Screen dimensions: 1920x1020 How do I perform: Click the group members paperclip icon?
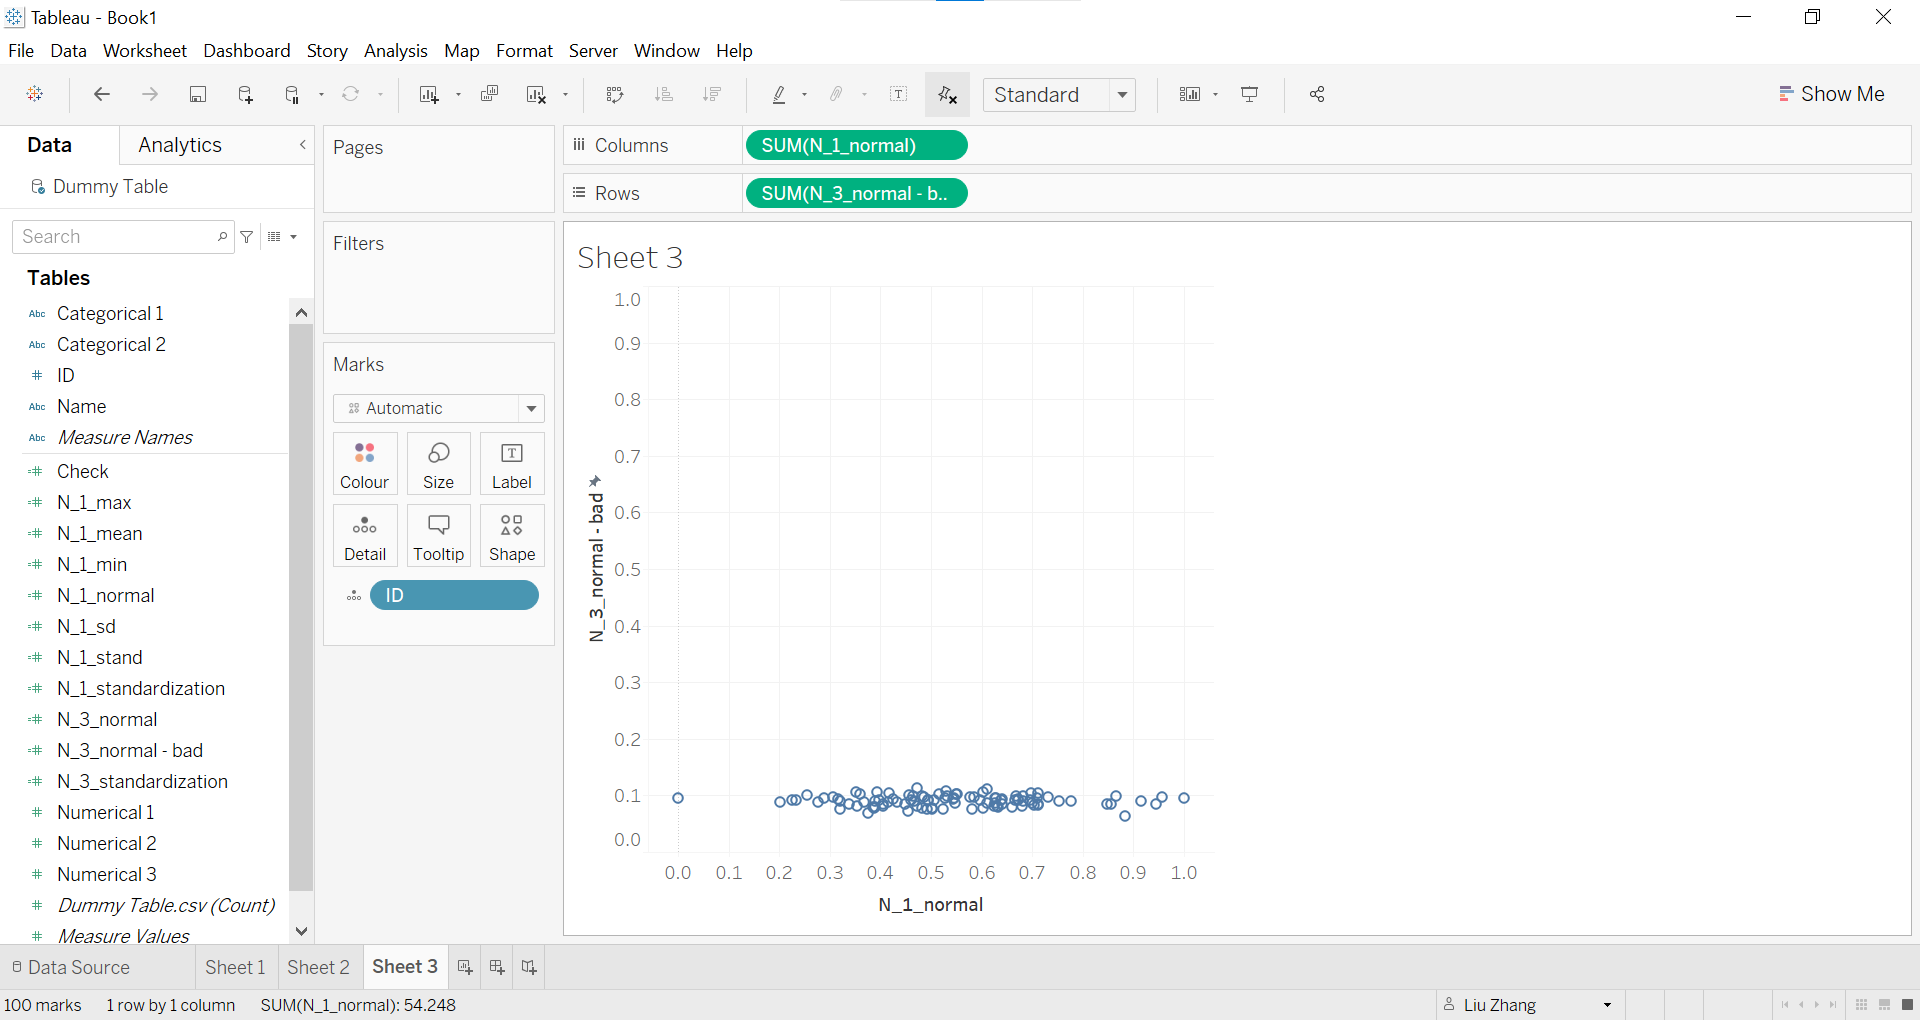836,94
